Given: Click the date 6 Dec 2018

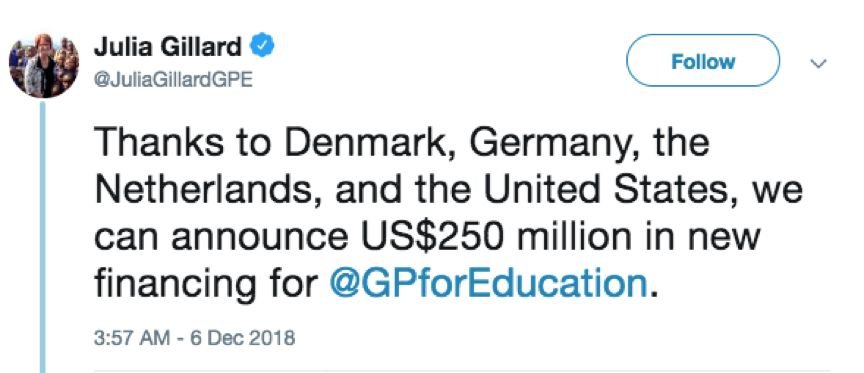Looking at the screenshot, I should click(x=242, y=338).
